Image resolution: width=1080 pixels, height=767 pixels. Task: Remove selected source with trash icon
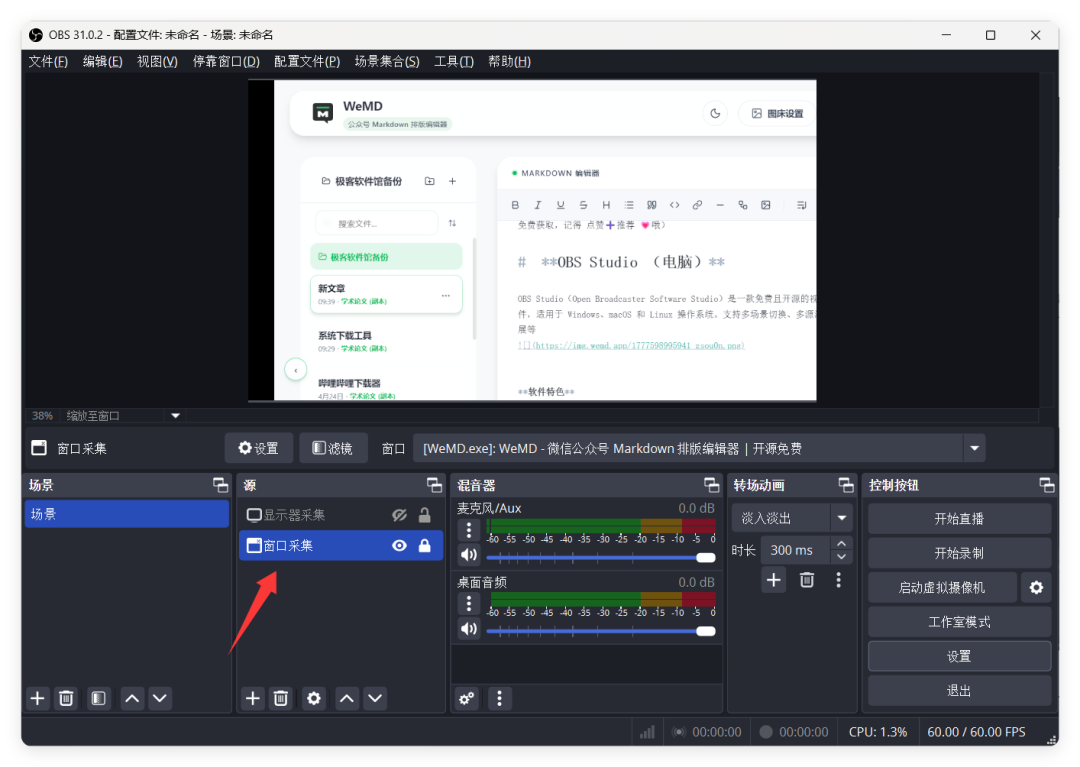pyautogui.click(x=281, y=698)
